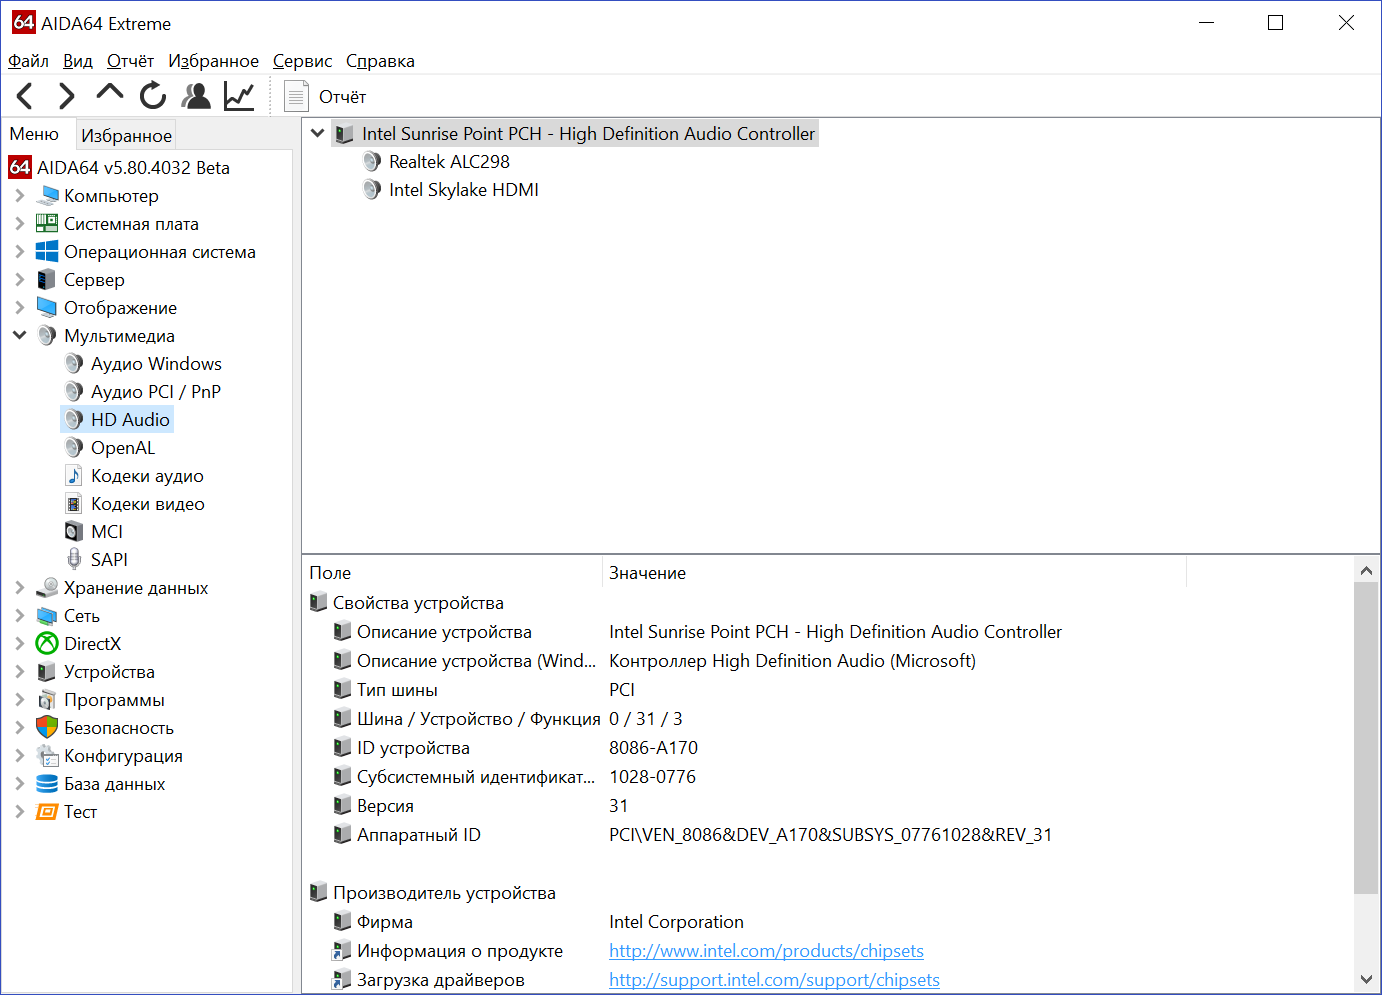This screenshot has width=1382, height=995.
Task: Open the Отчёт menu in menu bar
Action: click(130, 61)
